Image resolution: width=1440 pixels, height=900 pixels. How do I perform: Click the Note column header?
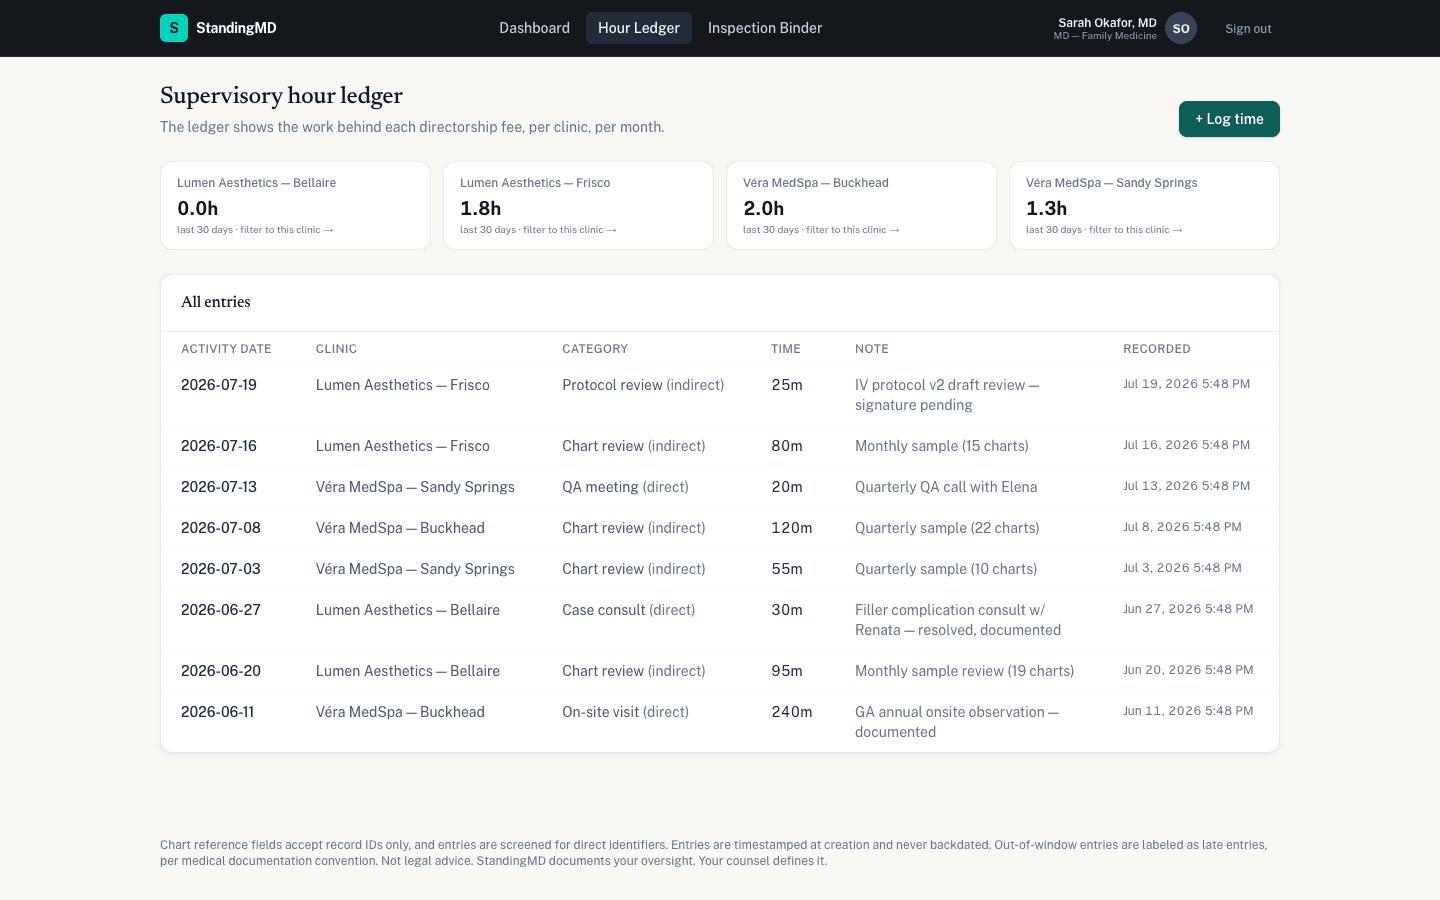pyautogui.click(x=872, y=349)
